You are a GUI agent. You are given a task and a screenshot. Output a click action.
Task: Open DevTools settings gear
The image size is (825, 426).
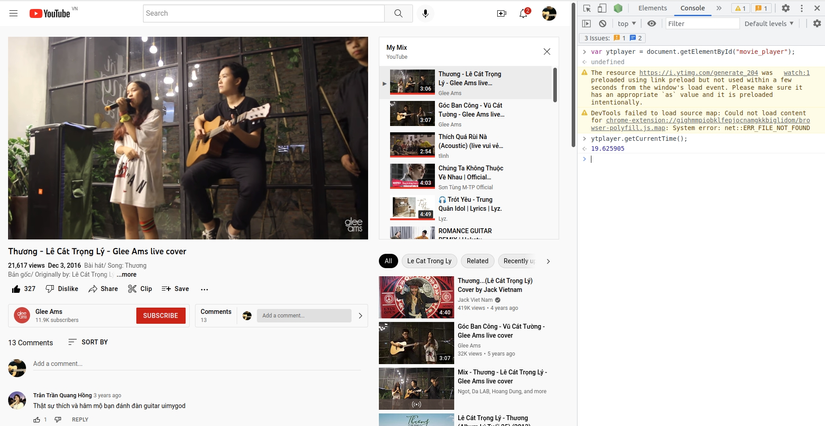coord(785,8)
